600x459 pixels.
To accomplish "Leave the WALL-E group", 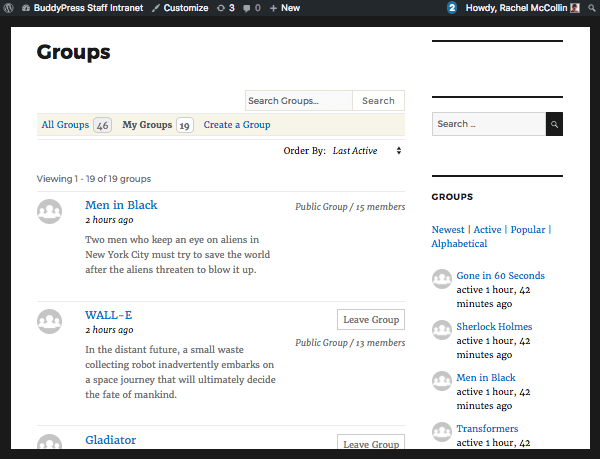I will click(371, 319).
